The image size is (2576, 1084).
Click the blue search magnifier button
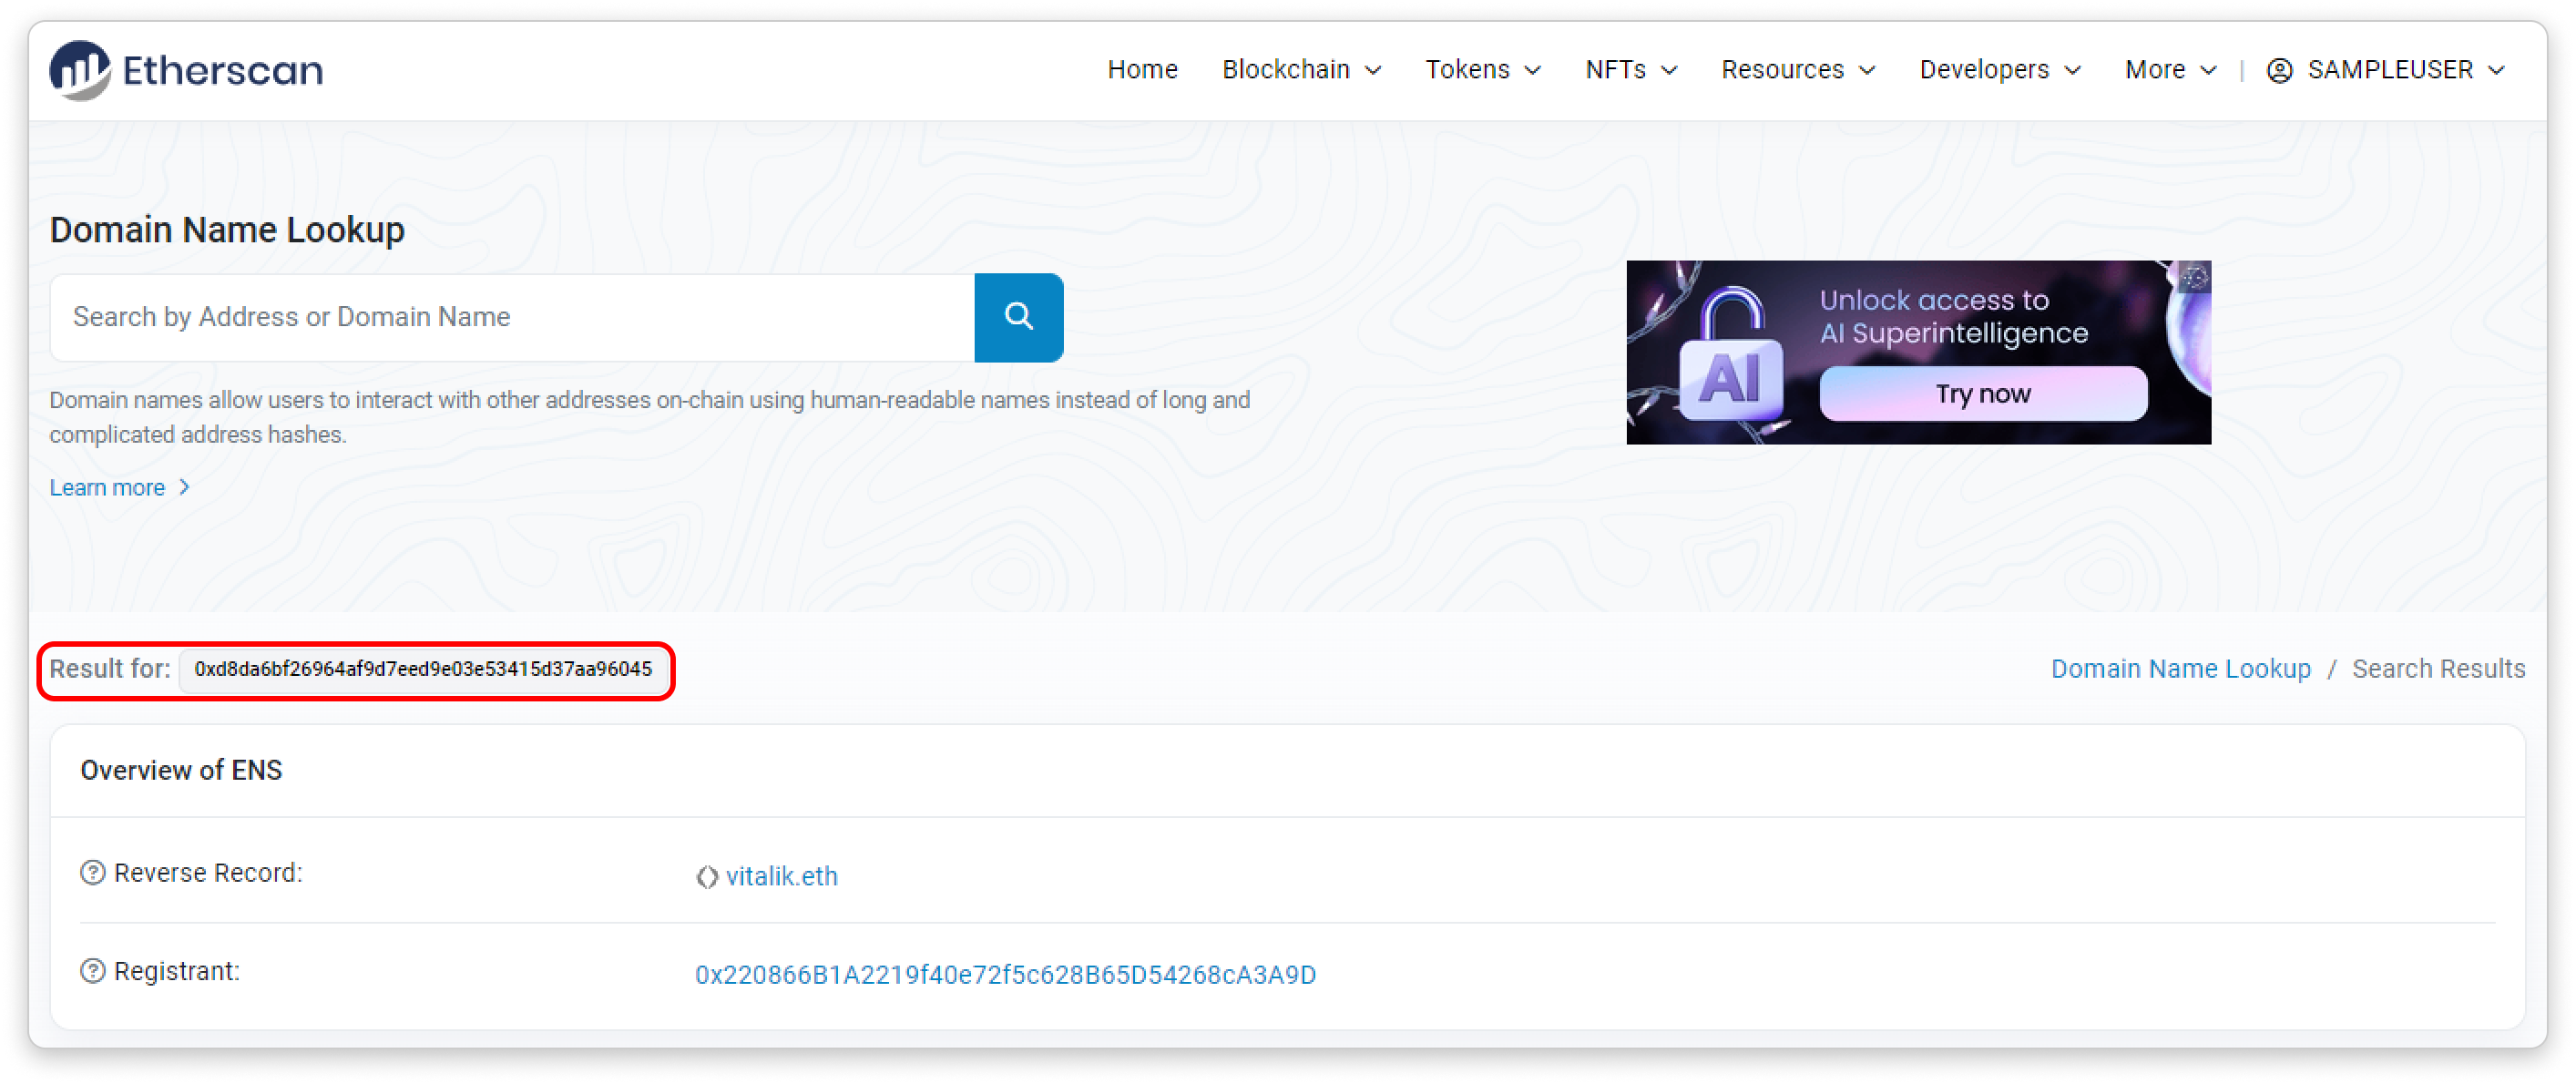1018,317
